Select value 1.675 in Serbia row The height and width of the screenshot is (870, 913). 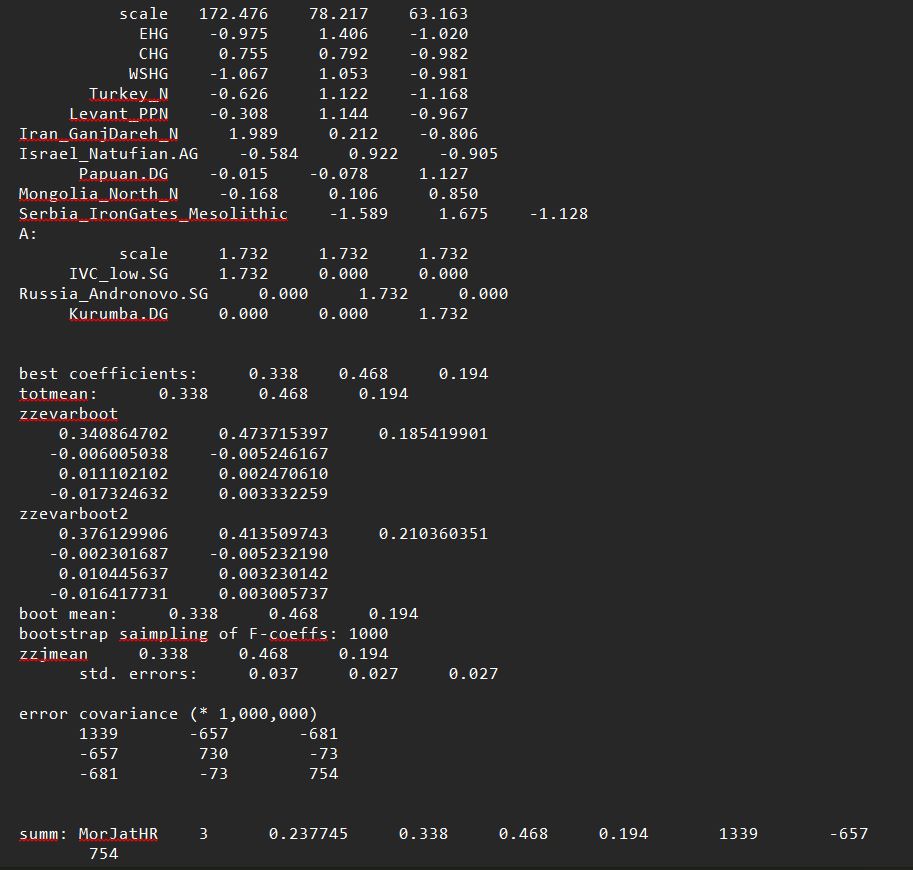coord(463,214)
